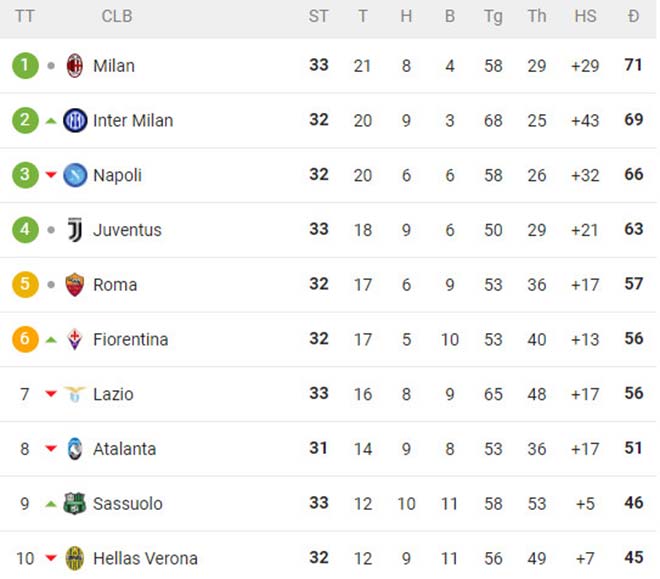
Task: Open the Milan team link
Action: point(114,66)
